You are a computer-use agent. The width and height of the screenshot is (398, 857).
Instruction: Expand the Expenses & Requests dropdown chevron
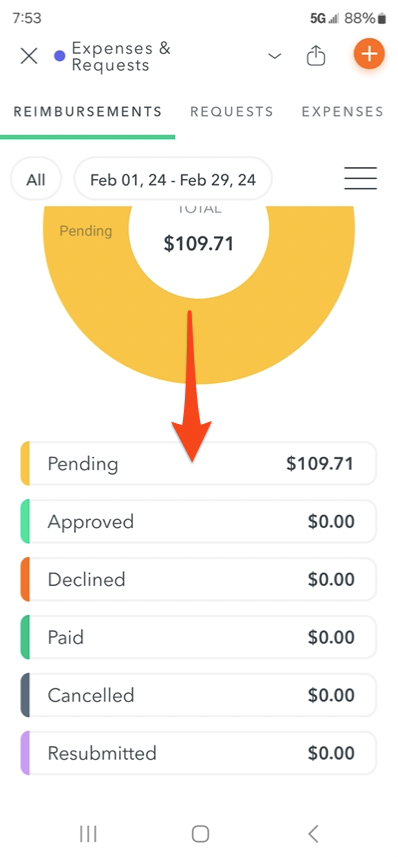pos(275,56)
